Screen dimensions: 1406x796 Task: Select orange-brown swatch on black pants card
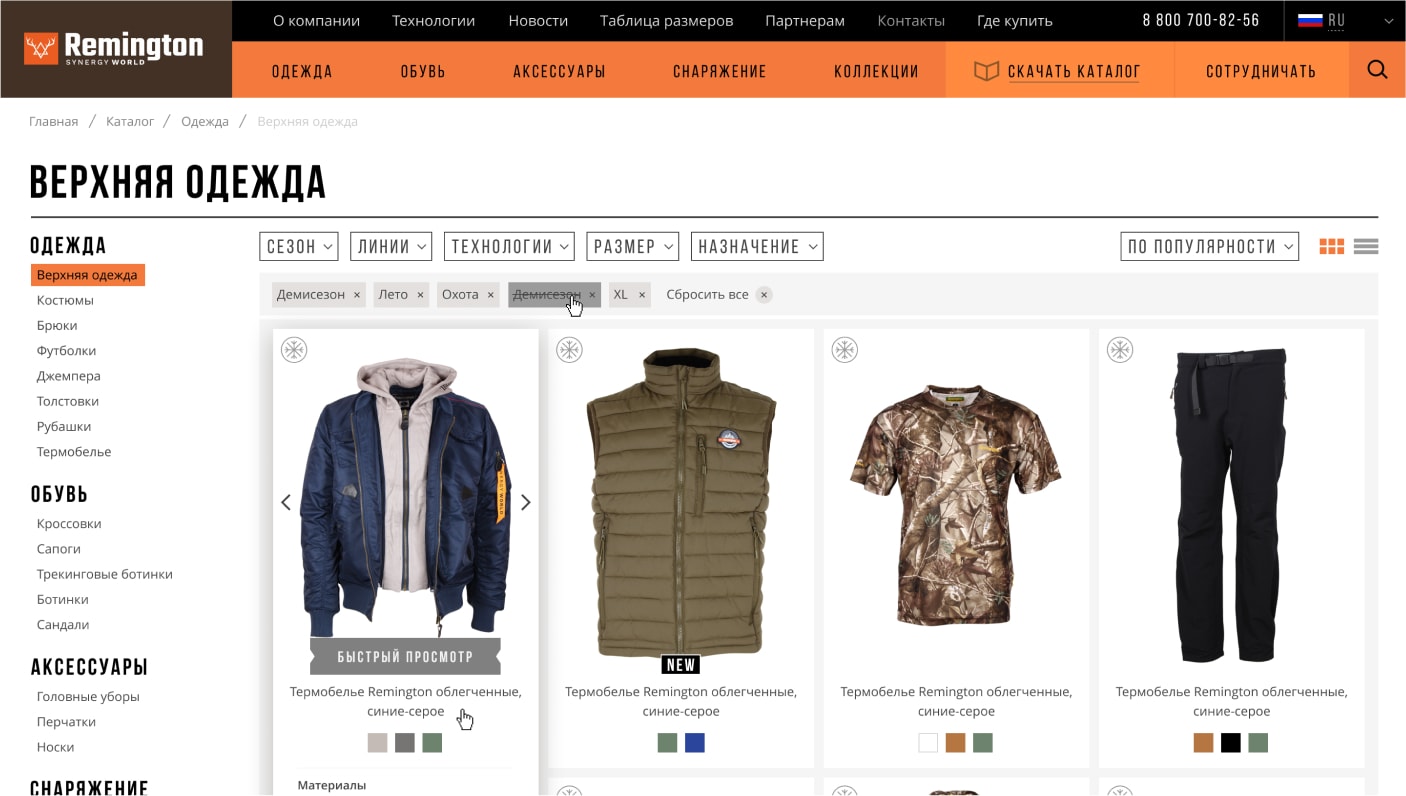[x=1203, y=743]
